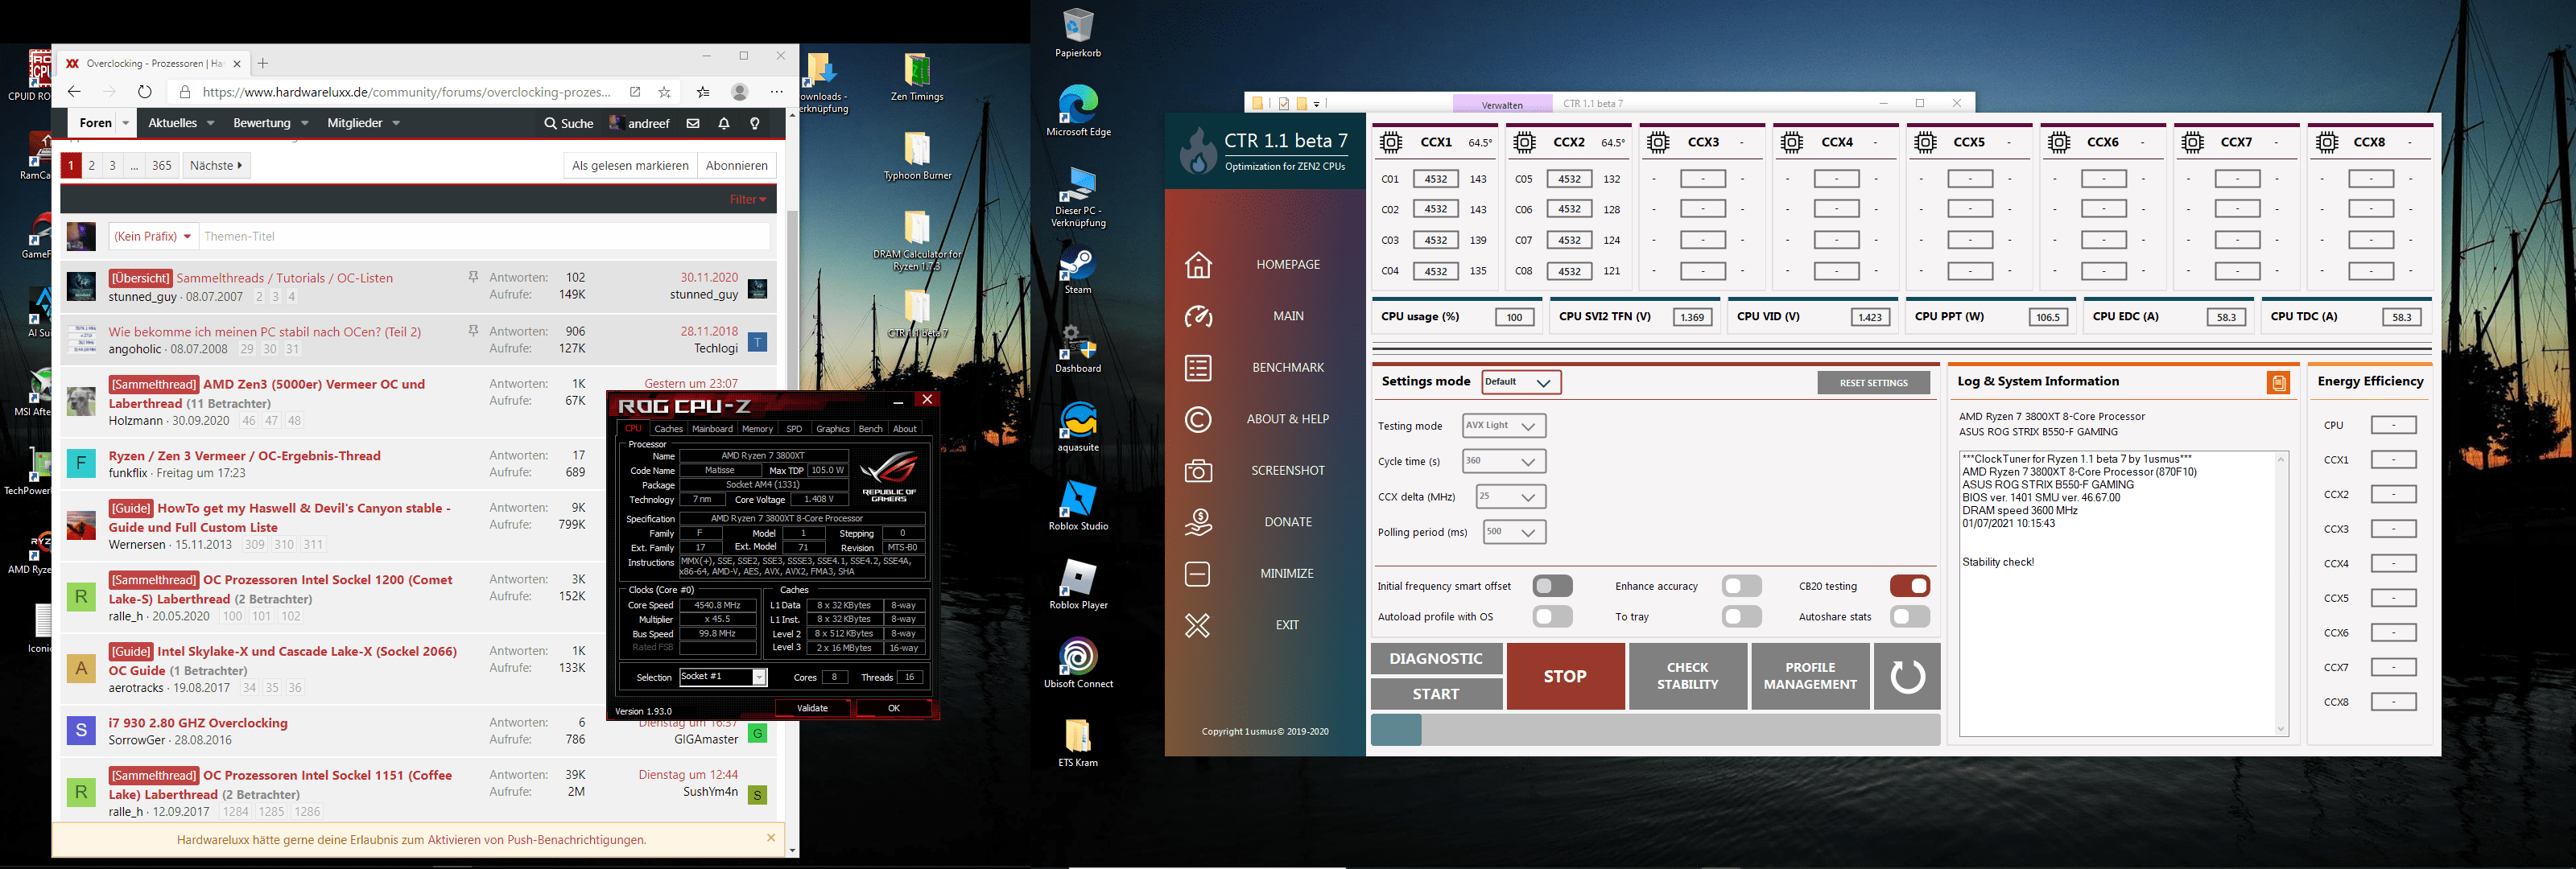The height and width of the screenshot is (869, 2576).
Task: Toggle Autoshare stats switch
Action: click(1909, 617)
